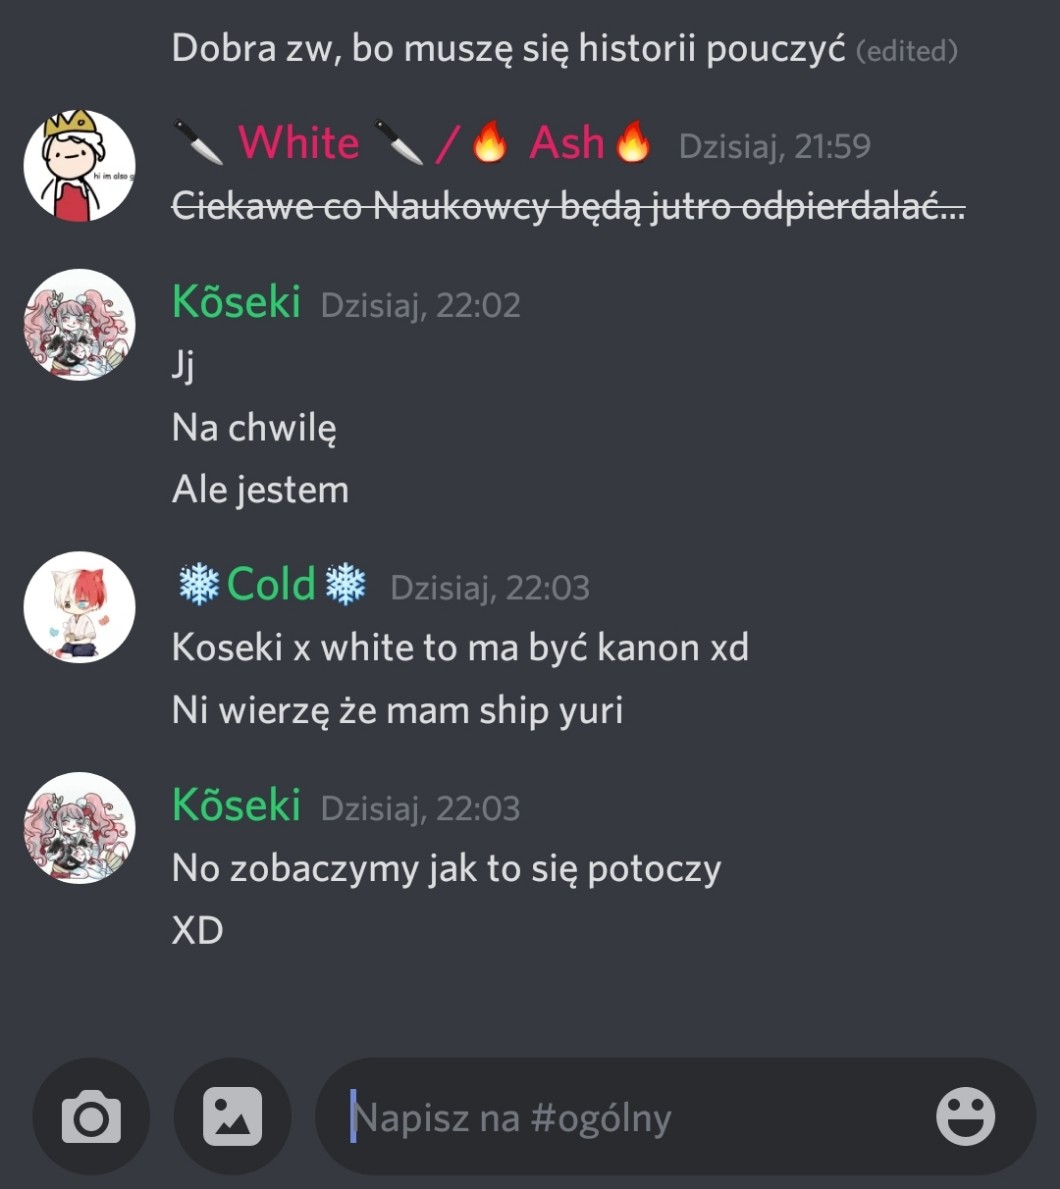
Task: Click the 'Dobra zw' edited message
Action: (565, 49)
